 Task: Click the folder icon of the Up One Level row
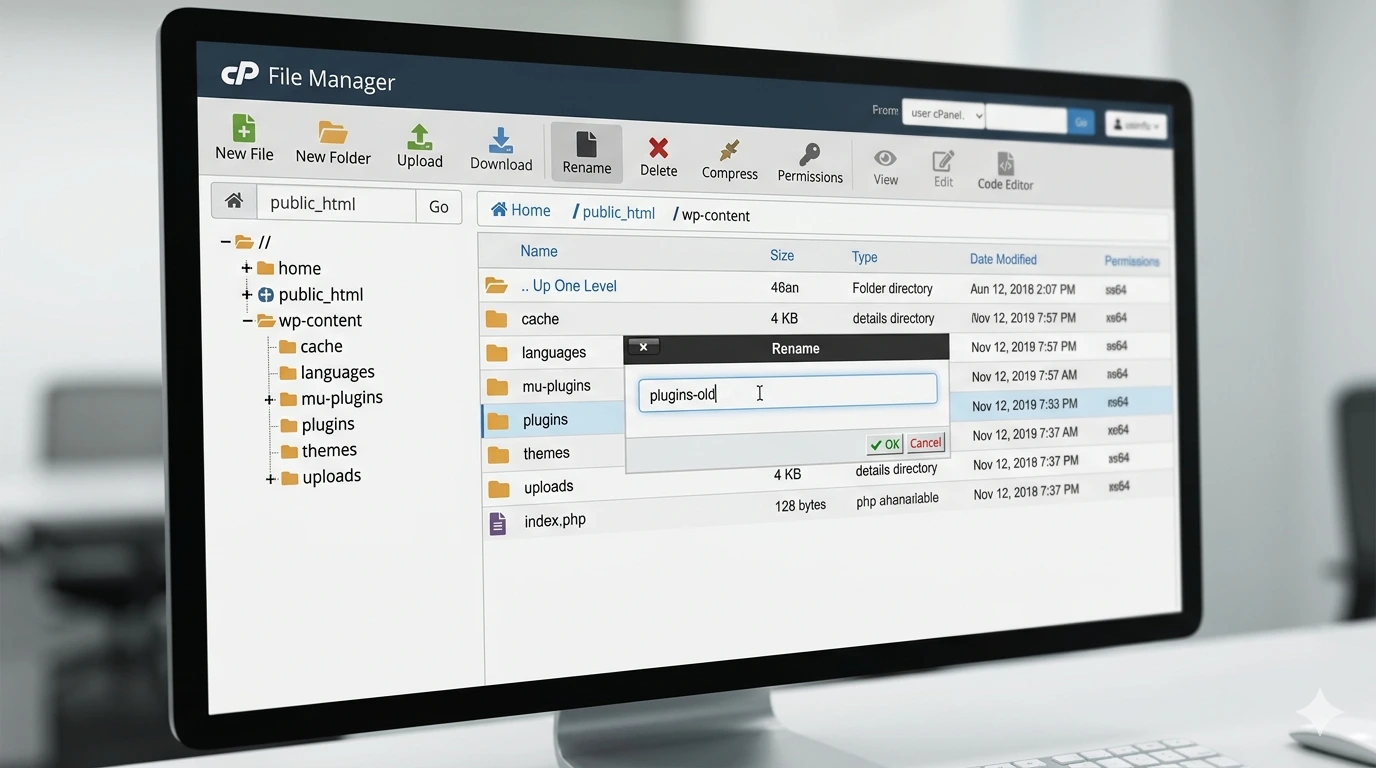496,286
